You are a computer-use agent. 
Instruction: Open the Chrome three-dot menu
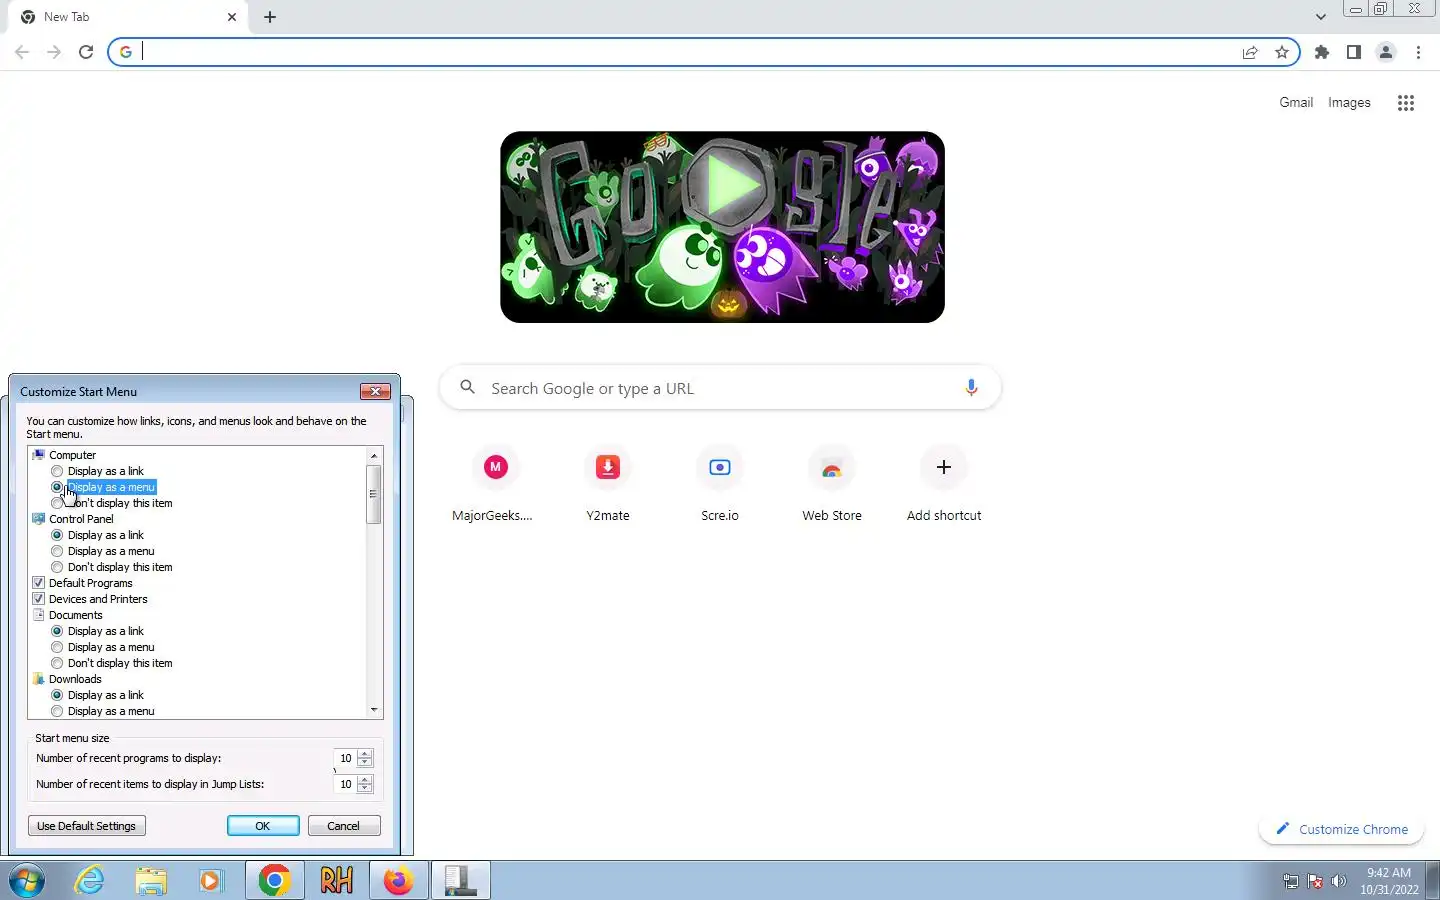point(1418,52)
